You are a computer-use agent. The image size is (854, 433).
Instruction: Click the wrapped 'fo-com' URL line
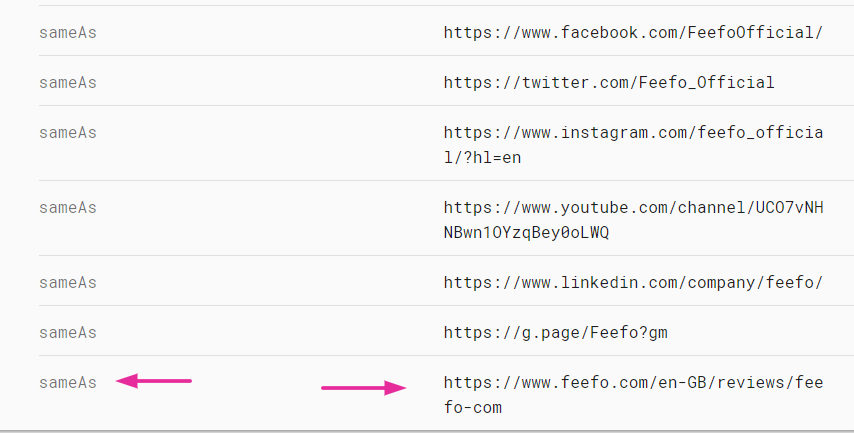tap(473, 407)
